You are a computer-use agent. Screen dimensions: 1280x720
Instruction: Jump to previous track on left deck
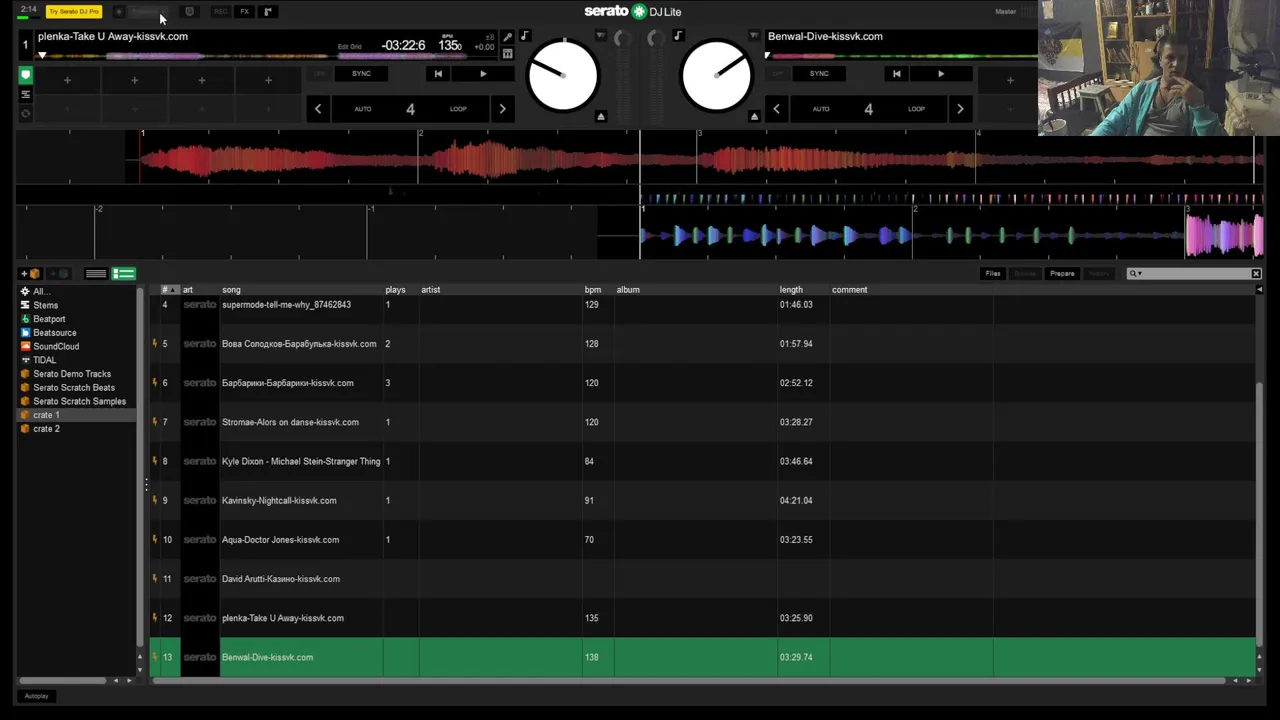coord(438,73)
